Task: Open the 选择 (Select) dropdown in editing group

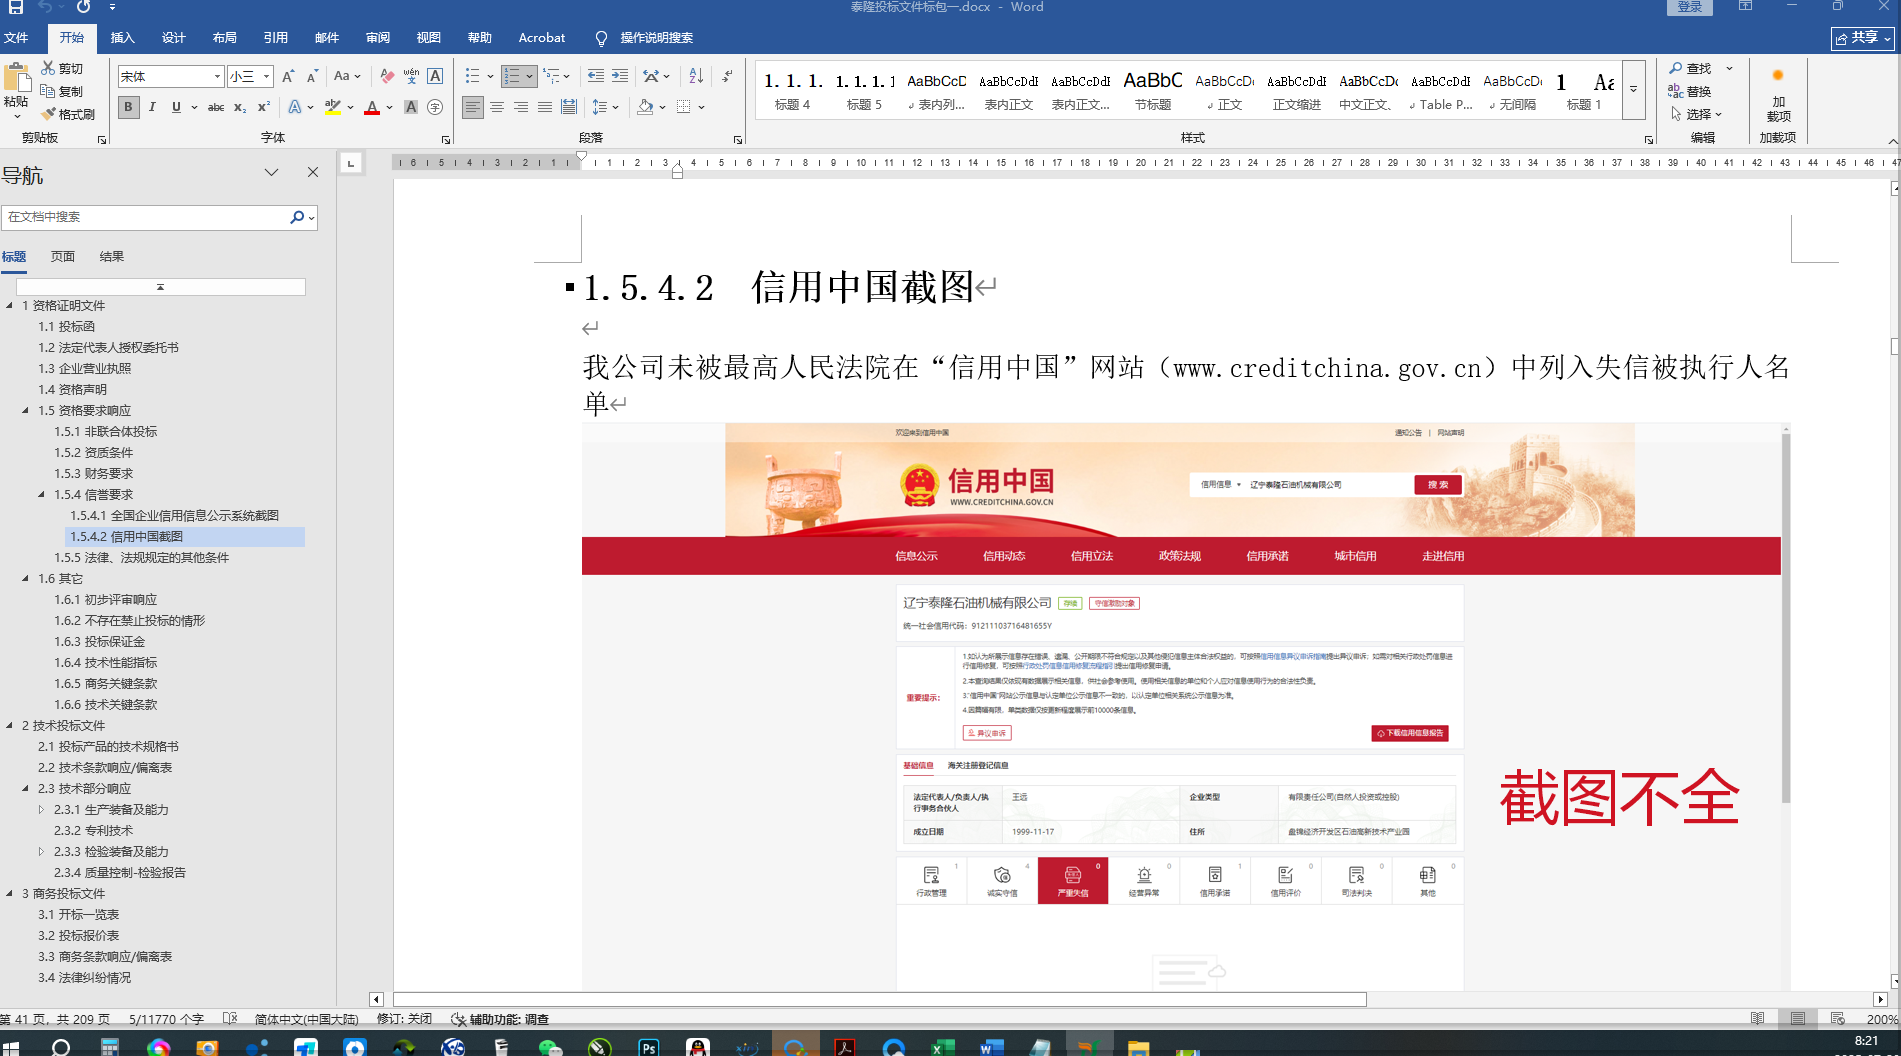Action: [x=1696, y=115]
